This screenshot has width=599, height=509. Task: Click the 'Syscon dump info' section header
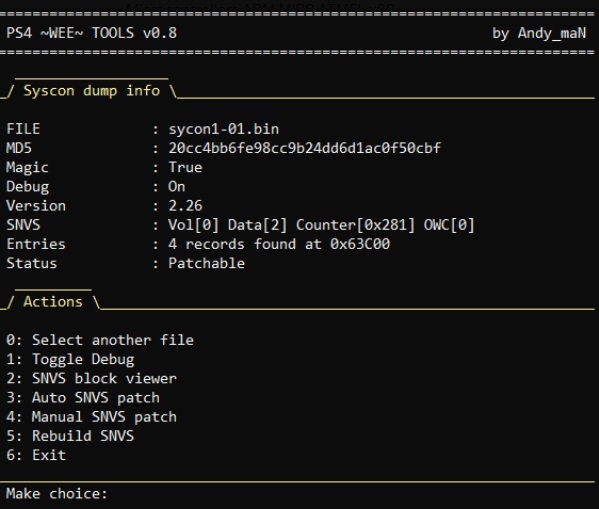(x=92, y=91)
